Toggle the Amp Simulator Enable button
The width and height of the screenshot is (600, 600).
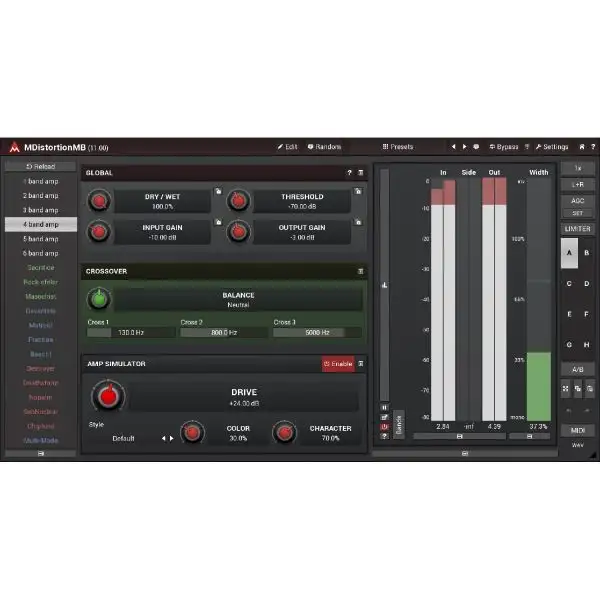(338, 364)
